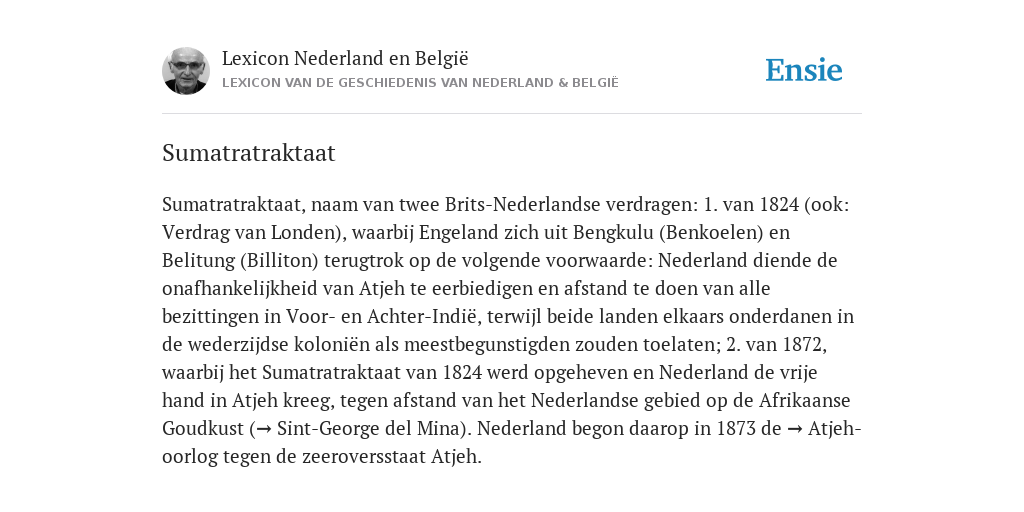Viewport: 1024px width, 512px height.
Task: Click the year 1872 in the paragraph
Action: [801, 344]
